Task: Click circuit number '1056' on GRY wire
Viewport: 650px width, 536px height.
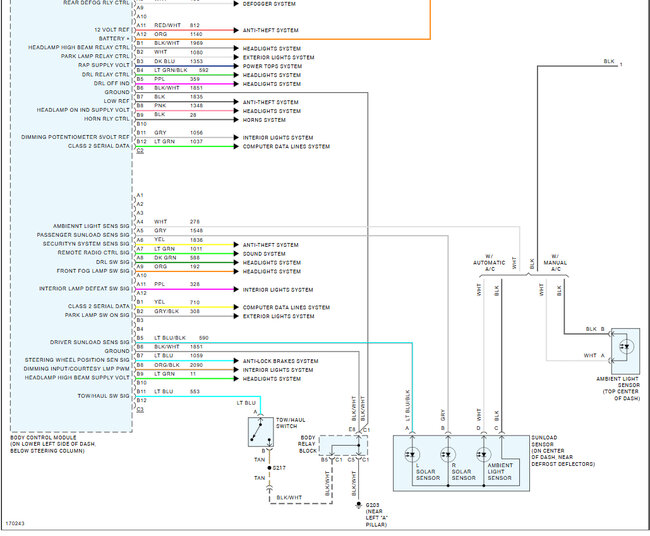Action: pos(196,133)
